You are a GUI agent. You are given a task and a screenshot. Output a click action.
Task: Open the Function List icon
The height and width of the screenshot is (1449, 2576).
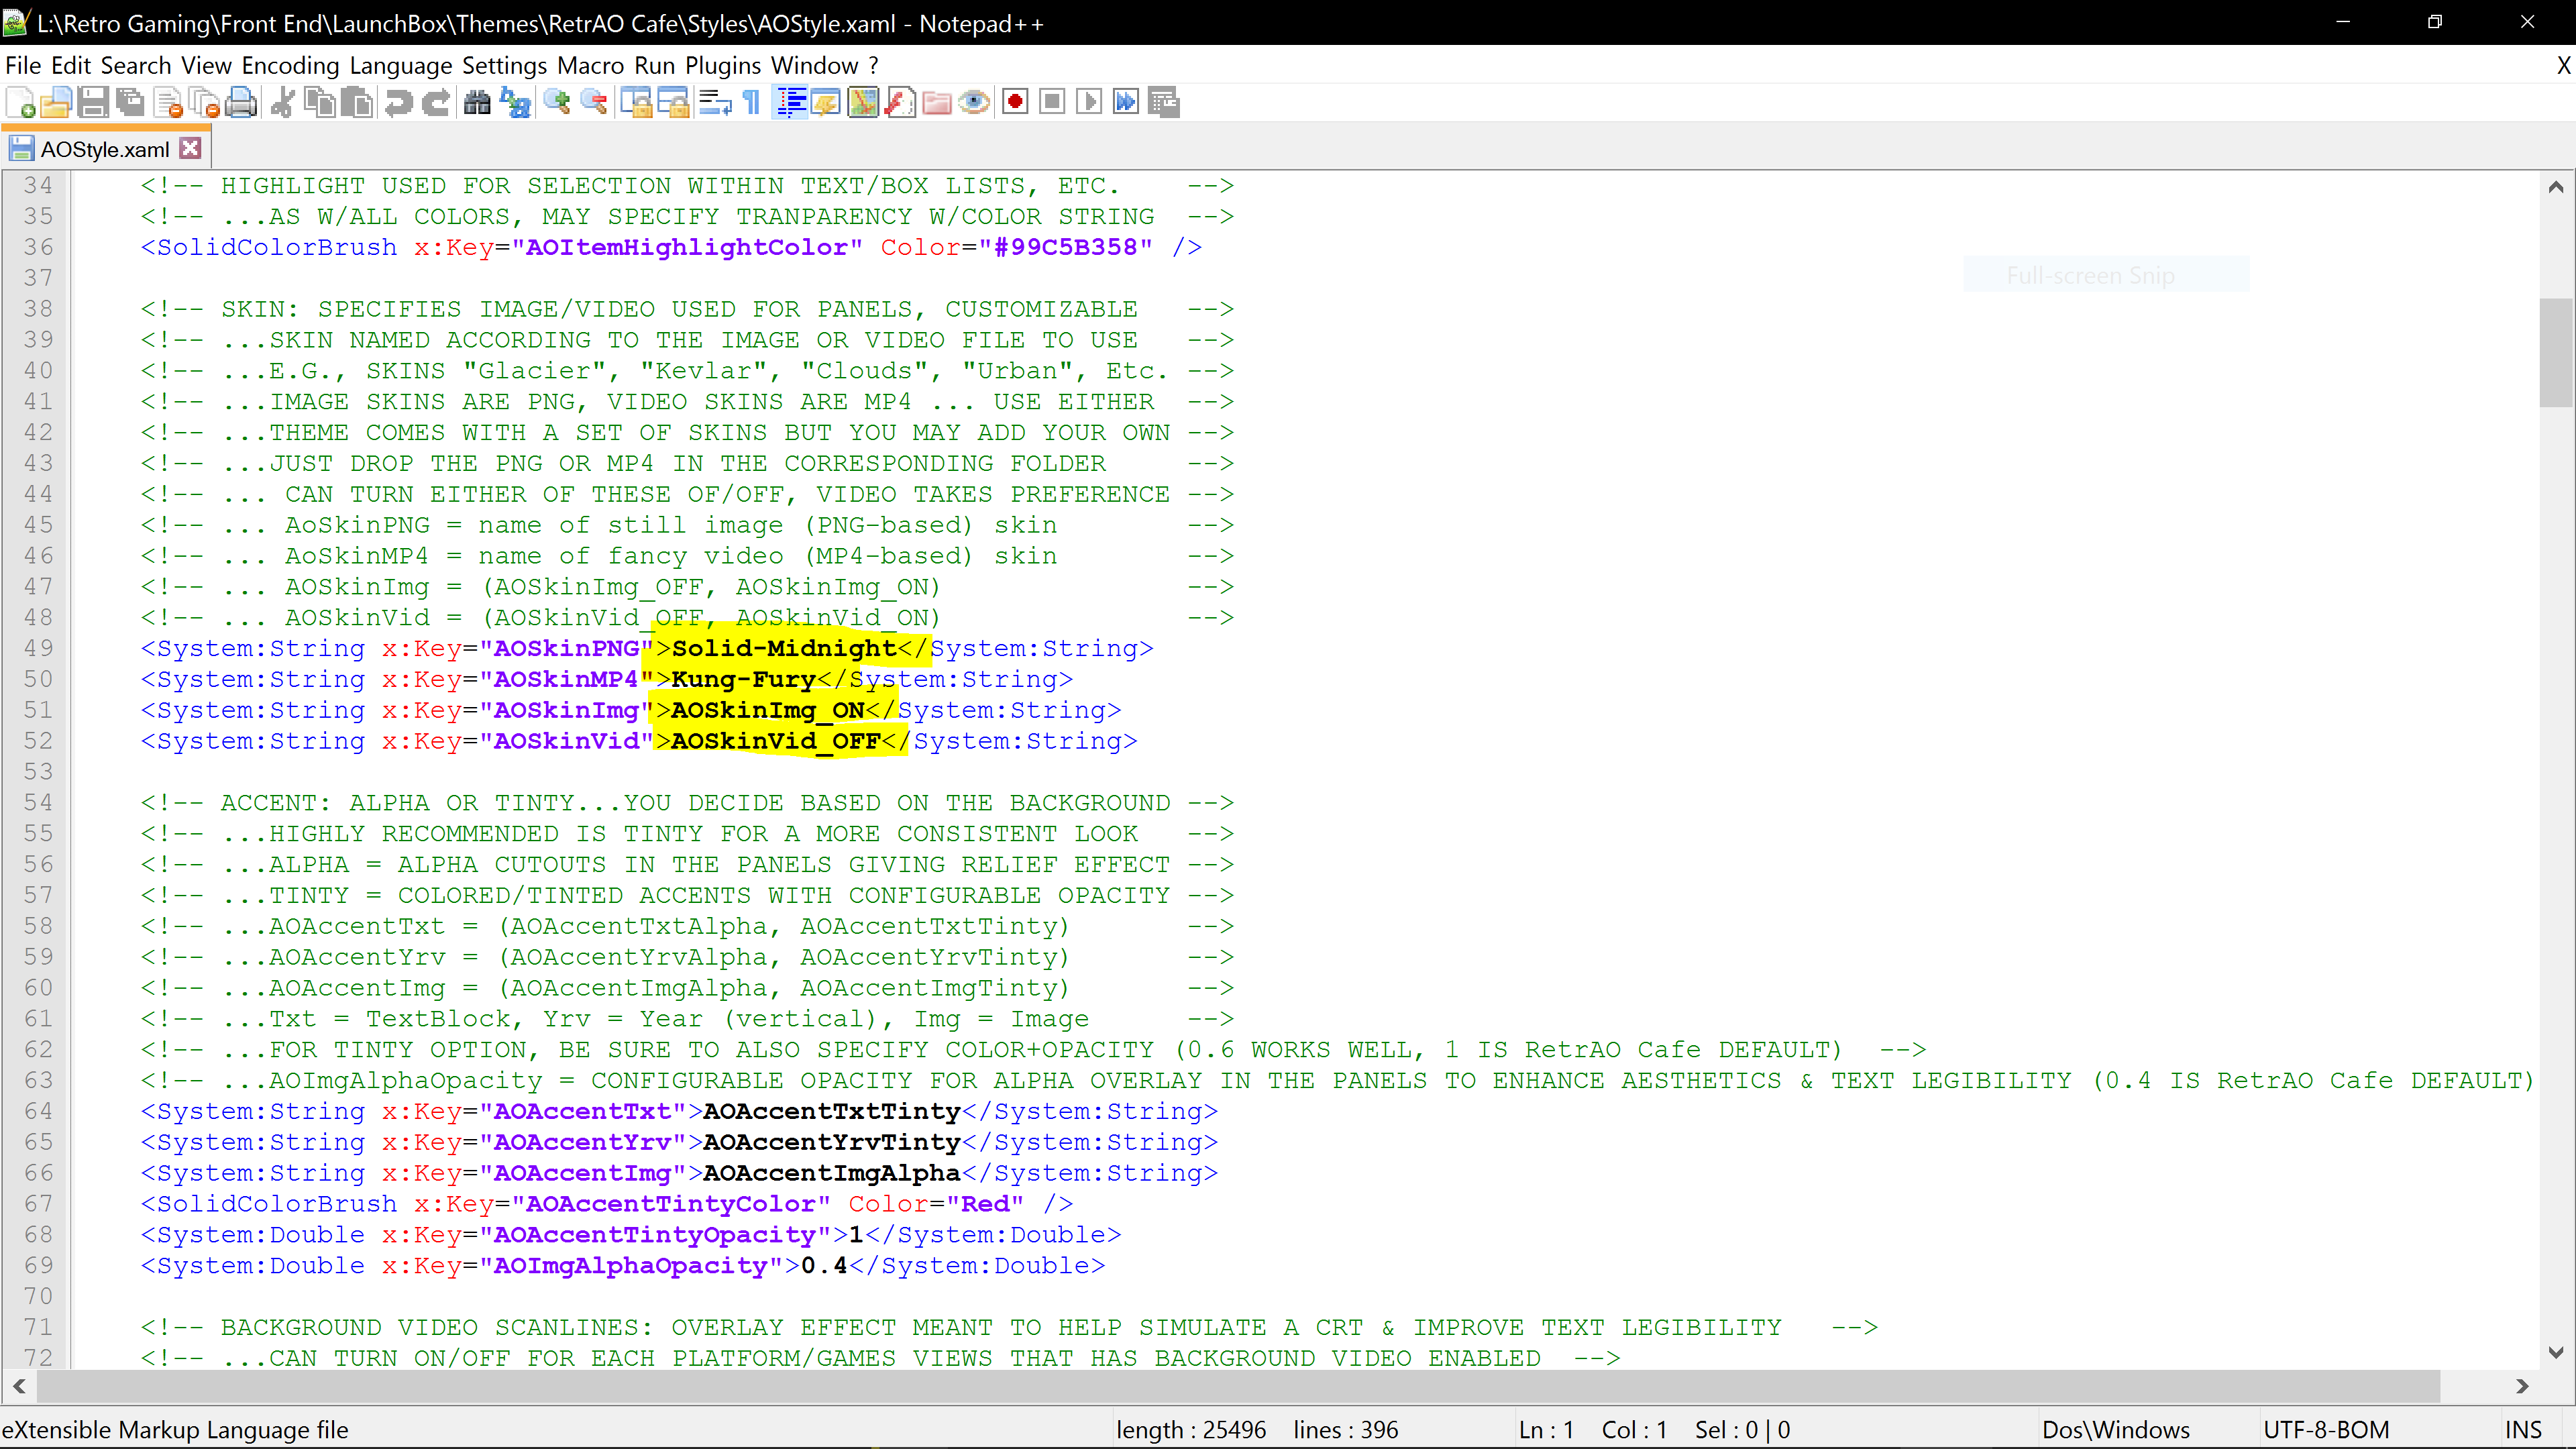point(900,102)
